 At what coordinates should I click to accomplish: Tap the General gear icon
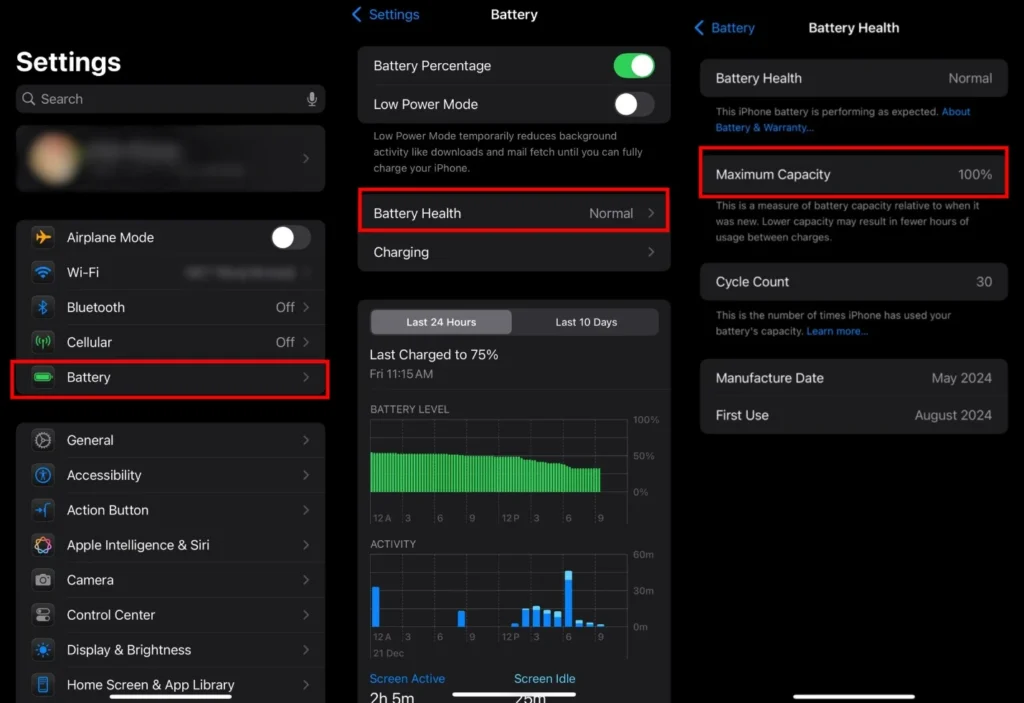[x=43, y=440]
